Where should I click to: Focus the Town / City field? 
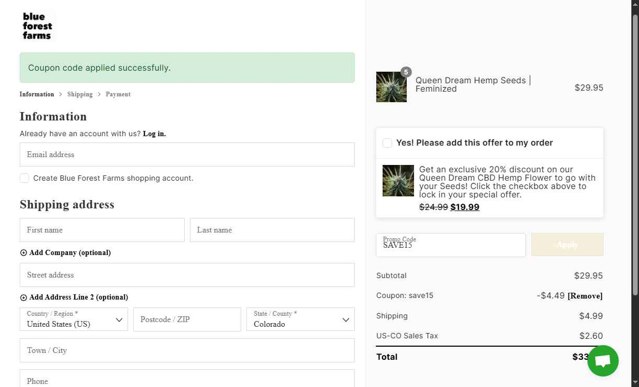(x=187, y=350)
